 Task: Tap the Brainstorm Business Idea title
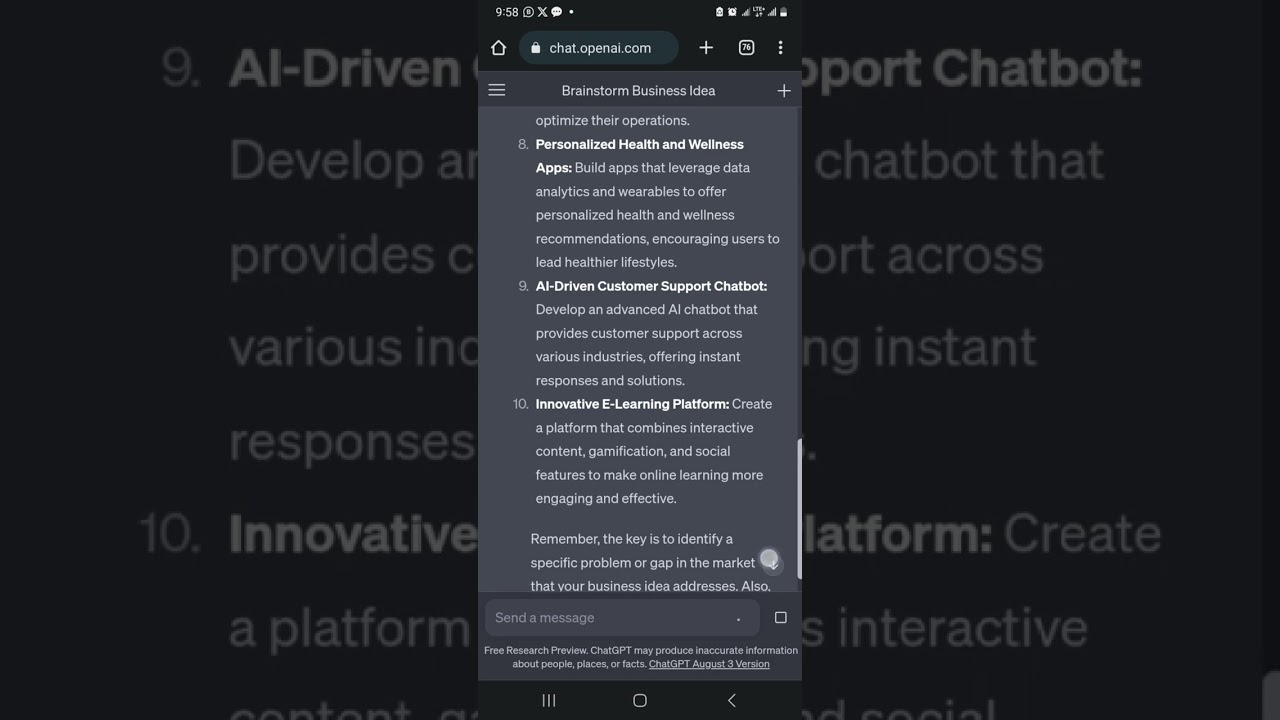(638, 90)
